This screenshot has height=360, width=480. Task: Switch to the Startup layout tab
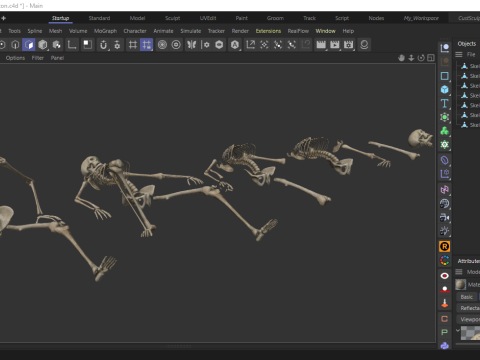[60, 18]
